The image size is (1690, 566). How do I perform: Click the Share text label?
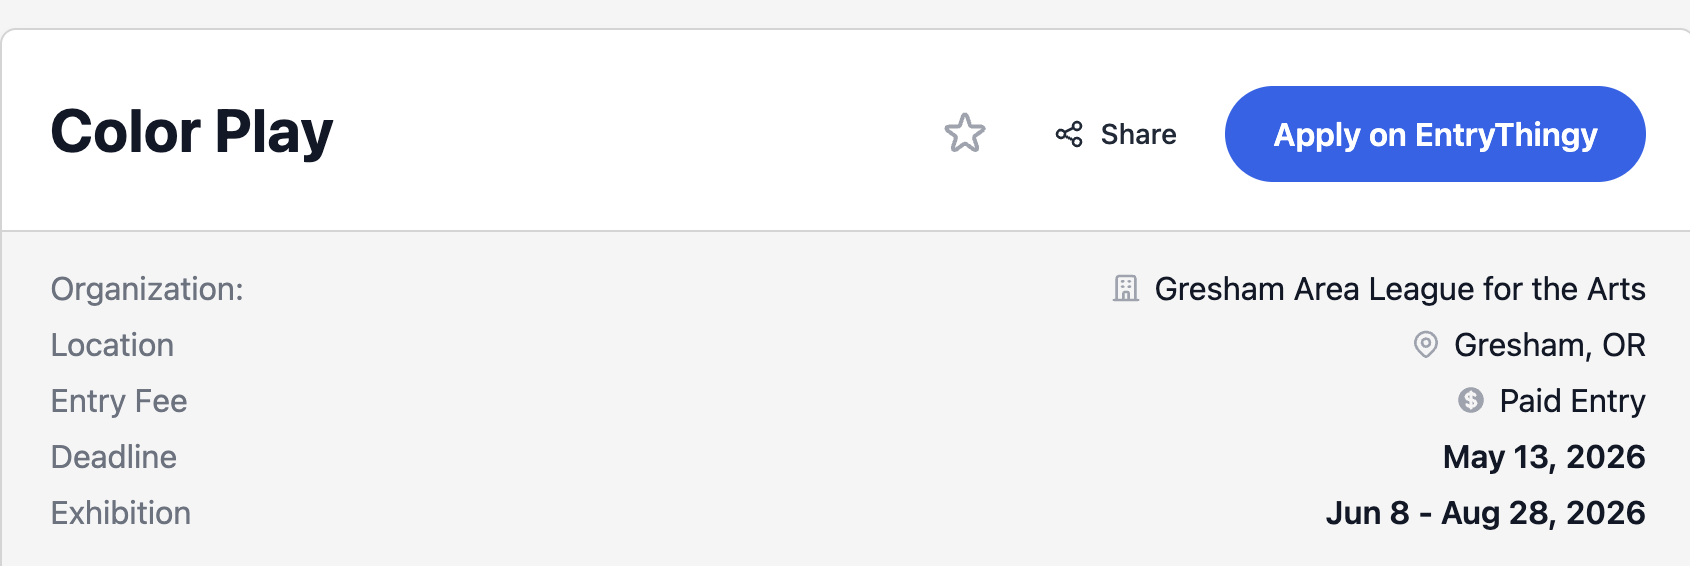1138,134
